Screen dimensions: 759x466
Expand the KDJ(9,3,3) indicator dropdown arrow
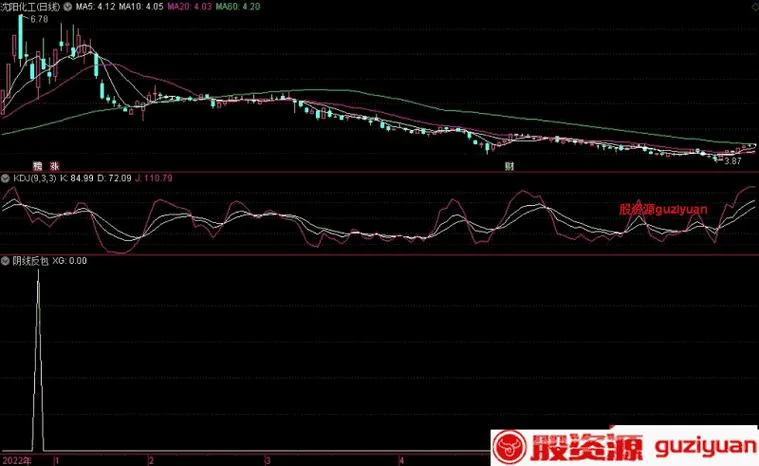coord(5,179)
